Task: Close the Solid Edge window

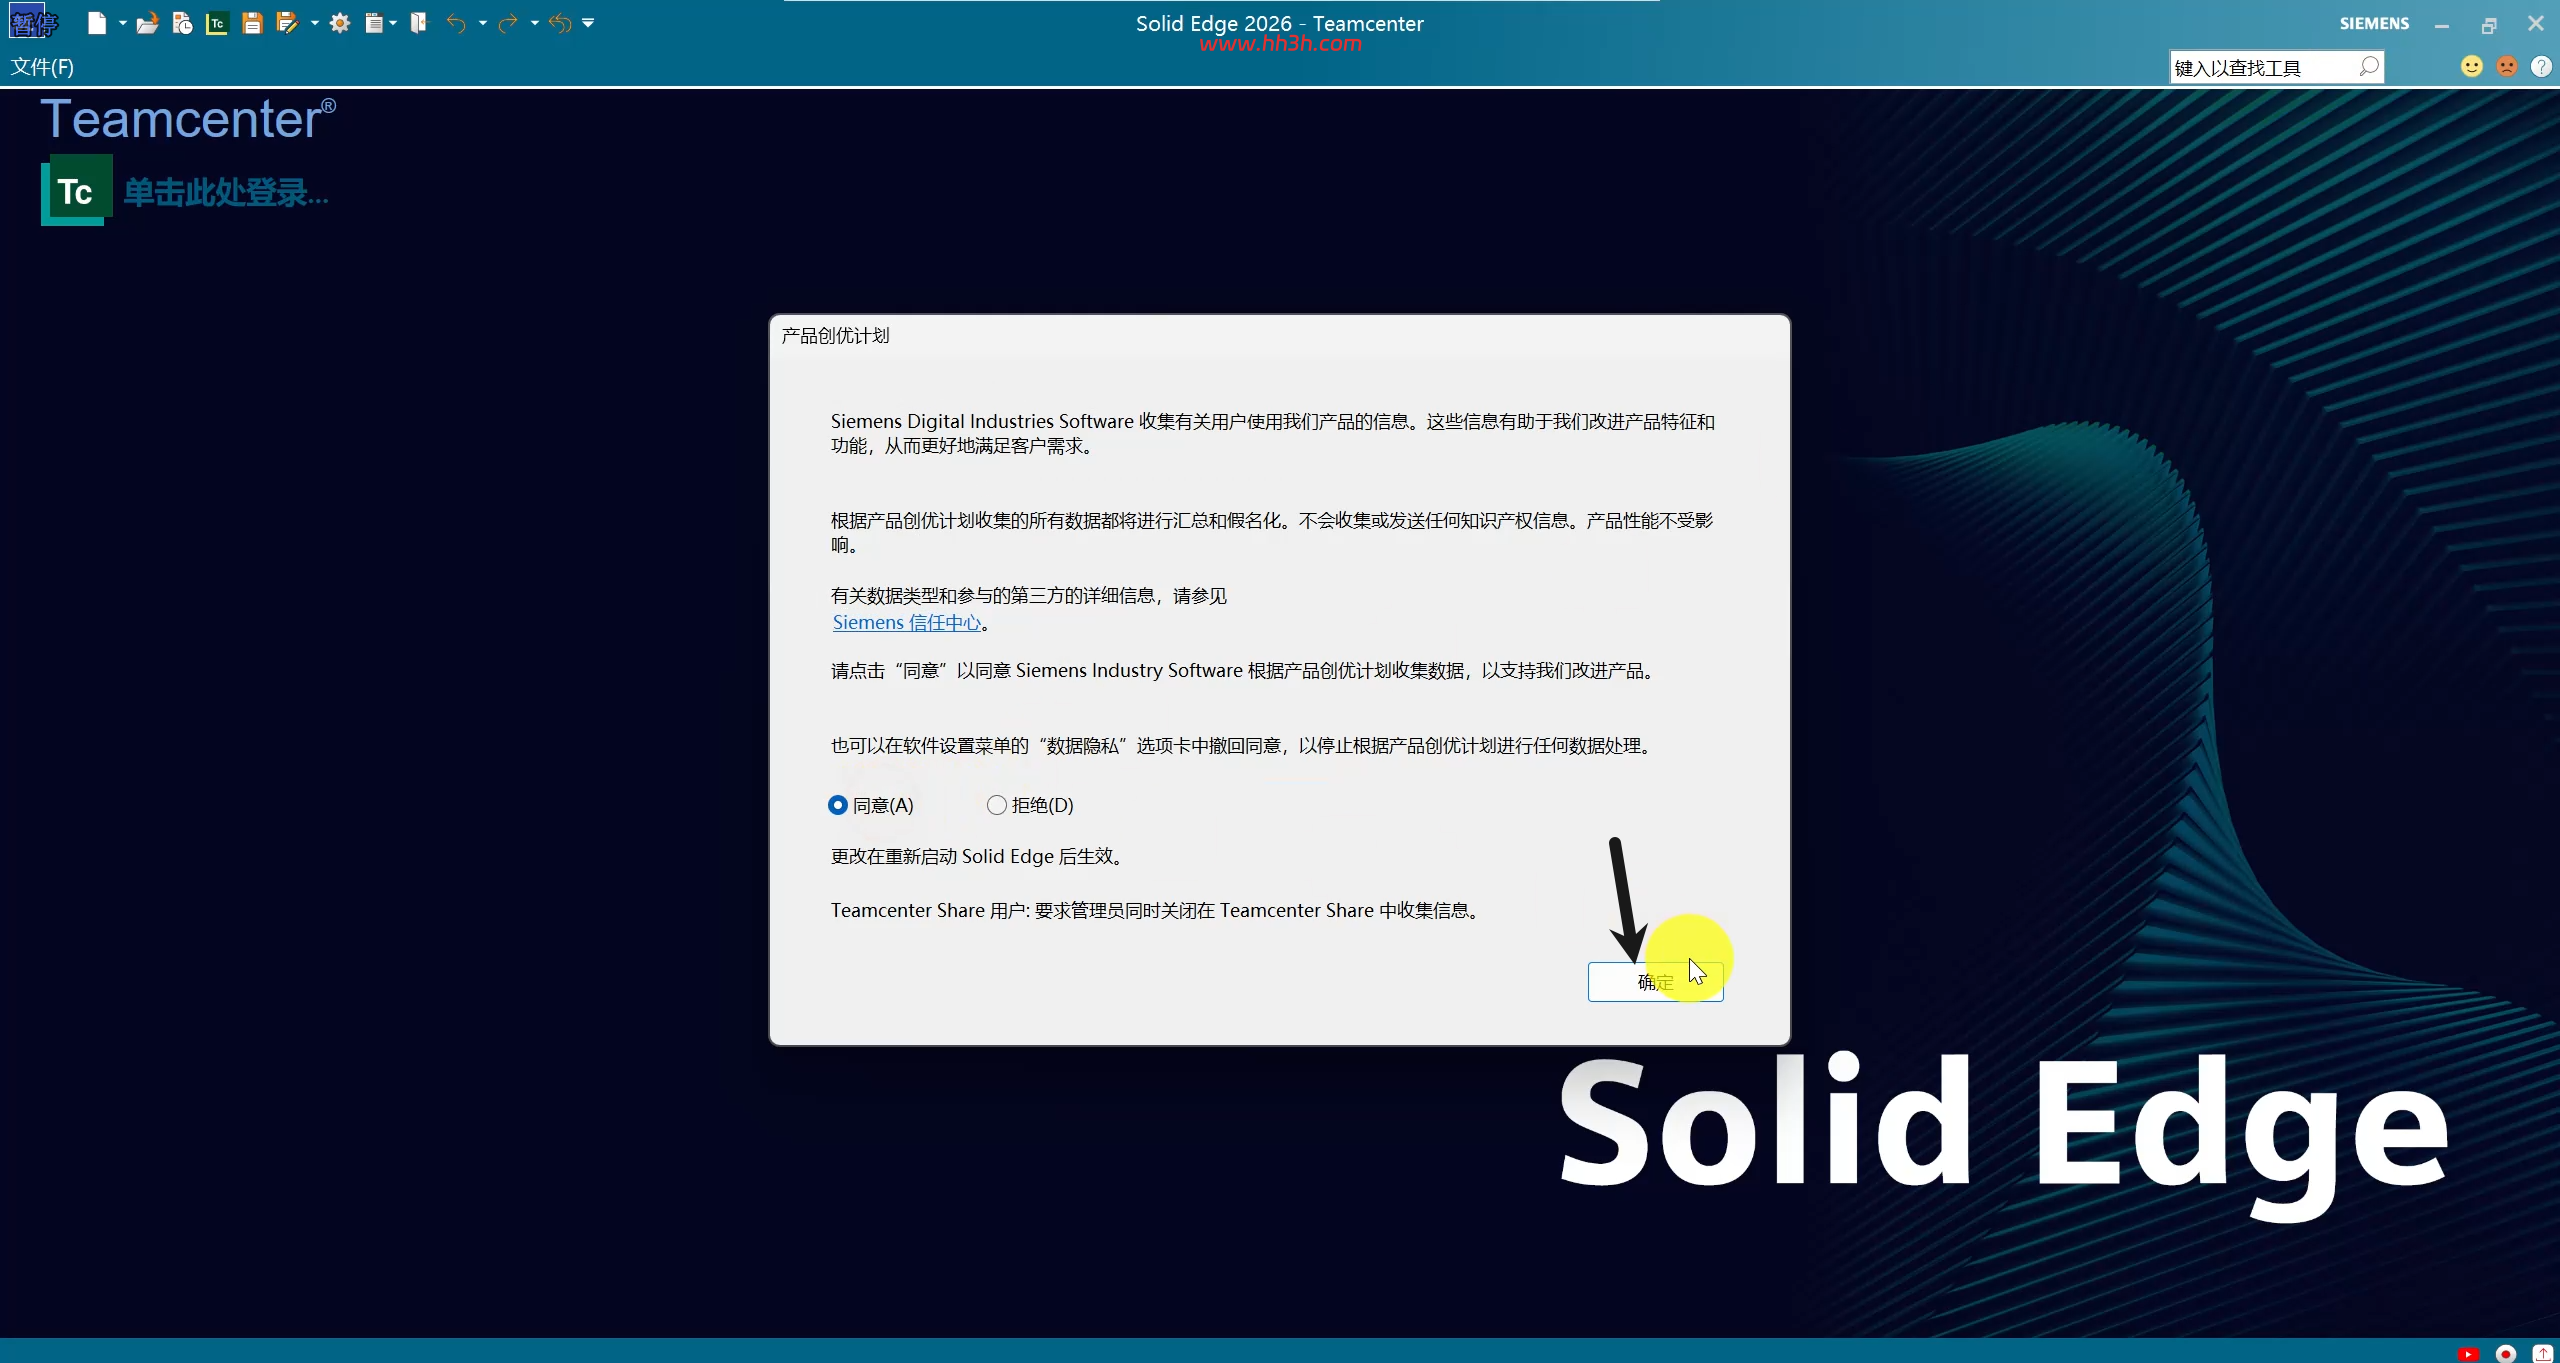Action: click(2536, 23)
